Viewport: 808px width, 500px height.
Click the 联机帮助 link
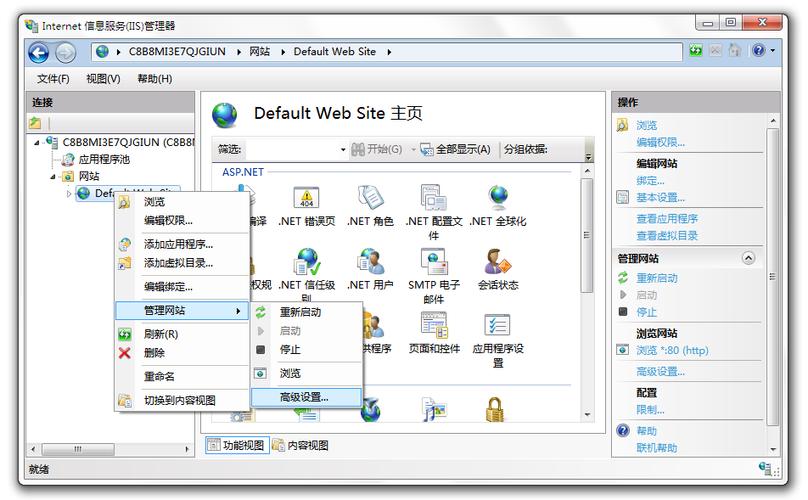[x=656, y=448]
